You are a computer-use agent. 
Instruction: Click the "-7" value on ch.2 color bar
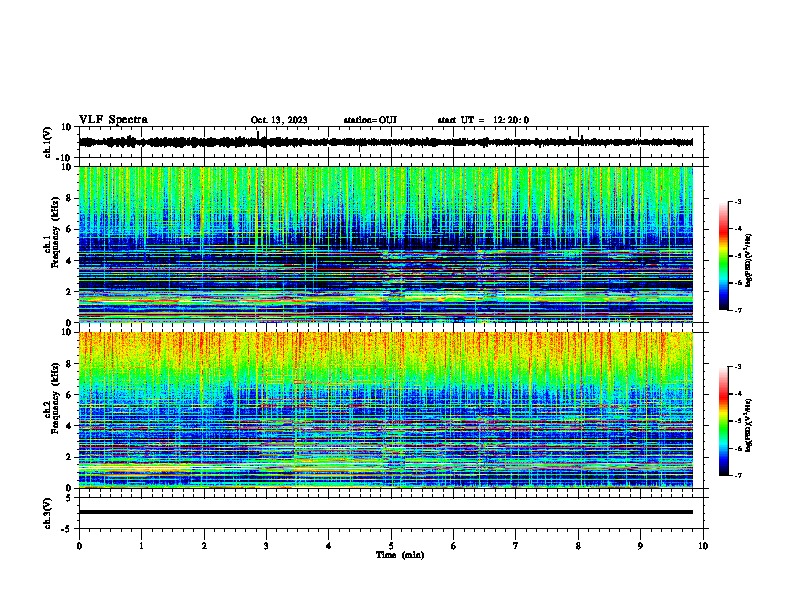737,475
